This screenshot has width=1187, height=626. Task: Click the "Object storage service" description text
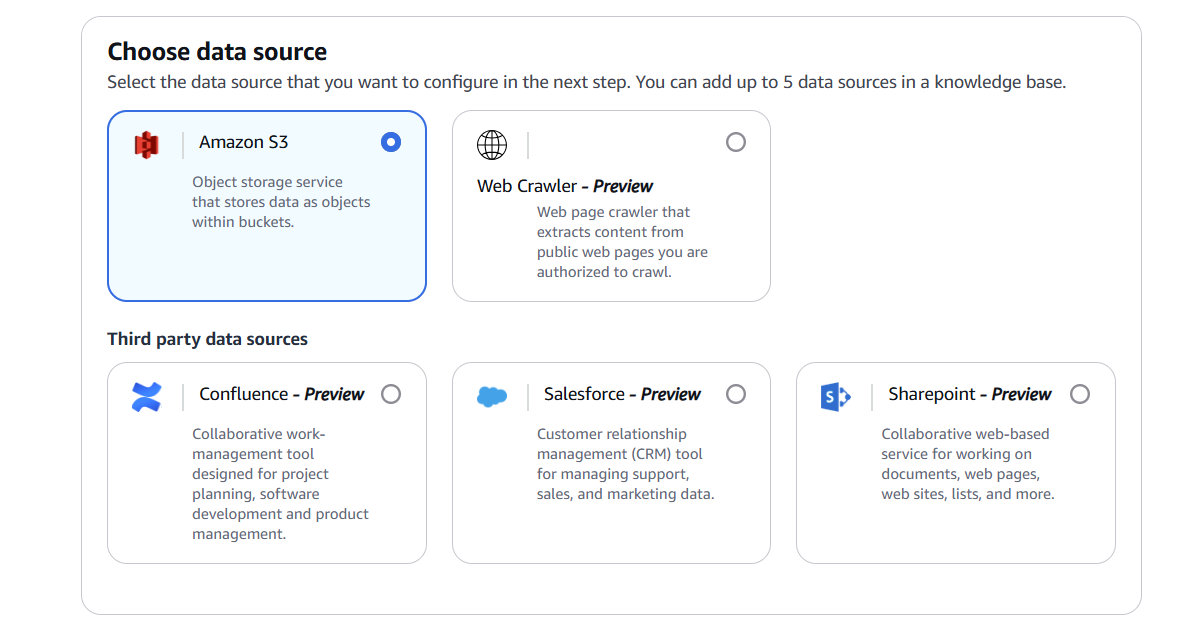(x=281, y=202)
